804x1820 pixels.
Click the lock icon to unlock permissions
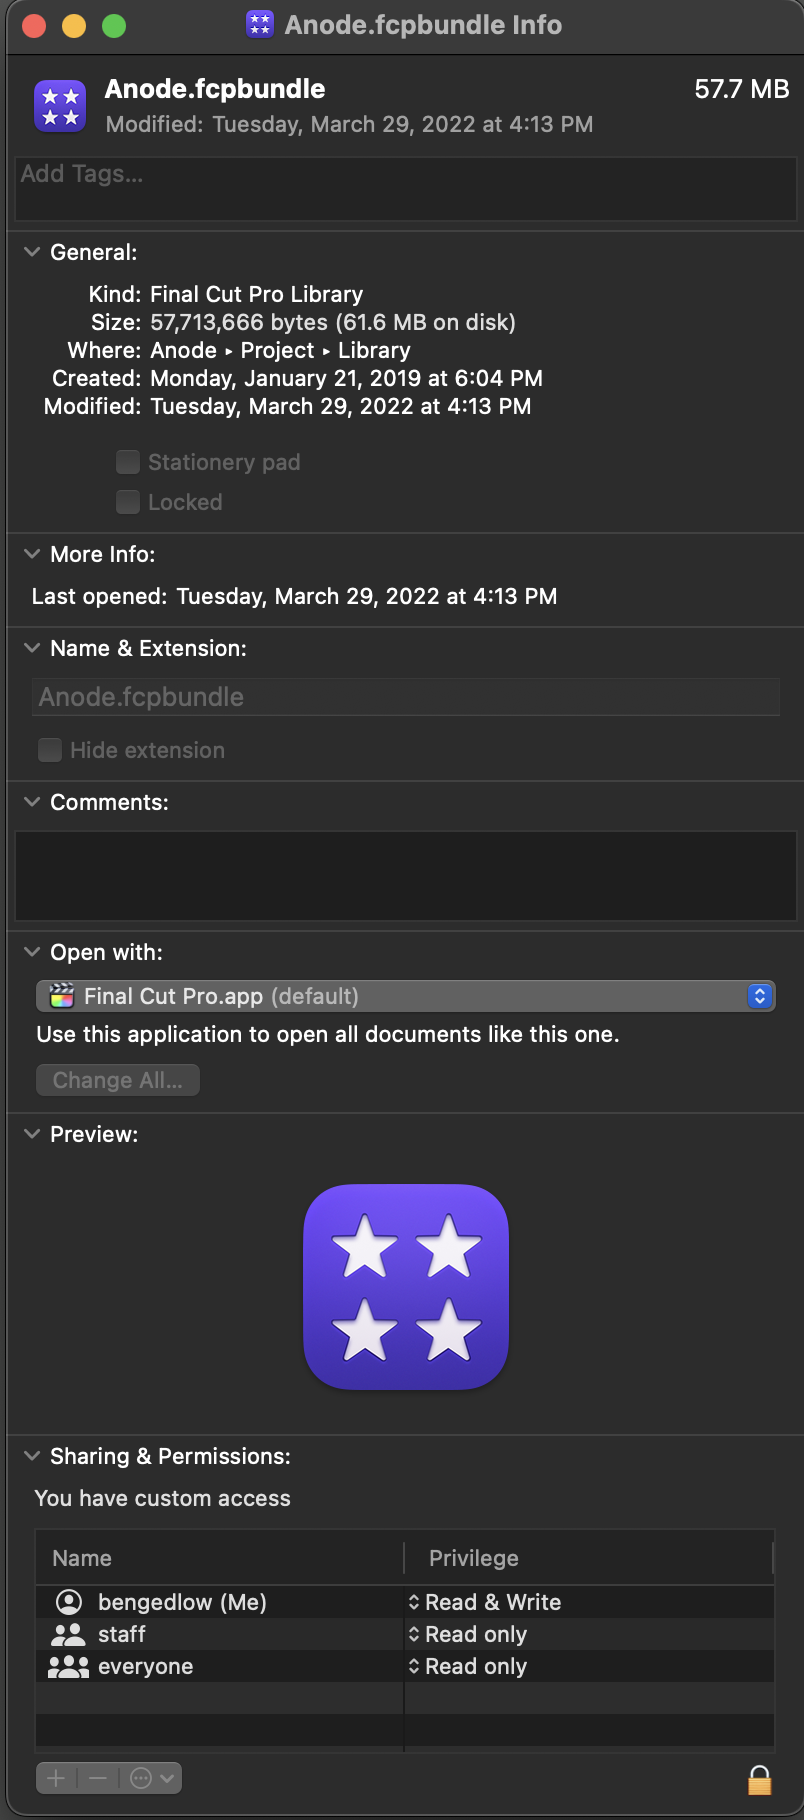[x=759, y=1780]
